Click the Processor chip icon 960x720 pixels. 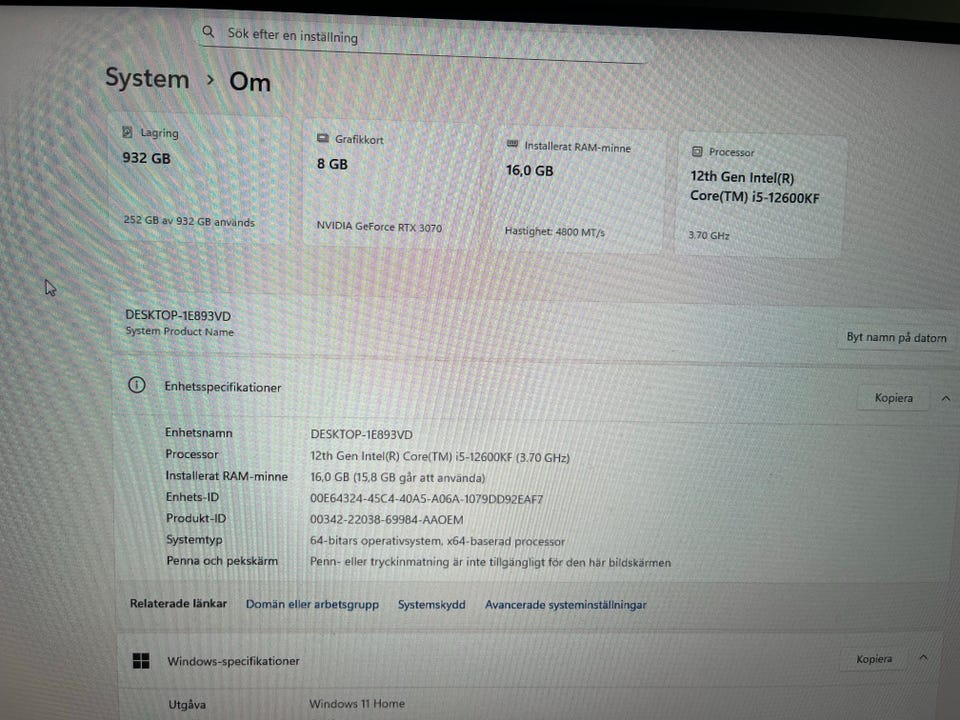(x=697, y=151)
